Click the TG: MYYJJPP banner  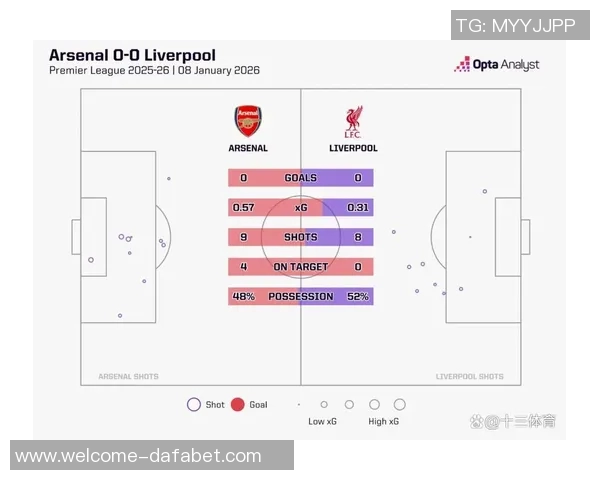(x=515, y=25)
